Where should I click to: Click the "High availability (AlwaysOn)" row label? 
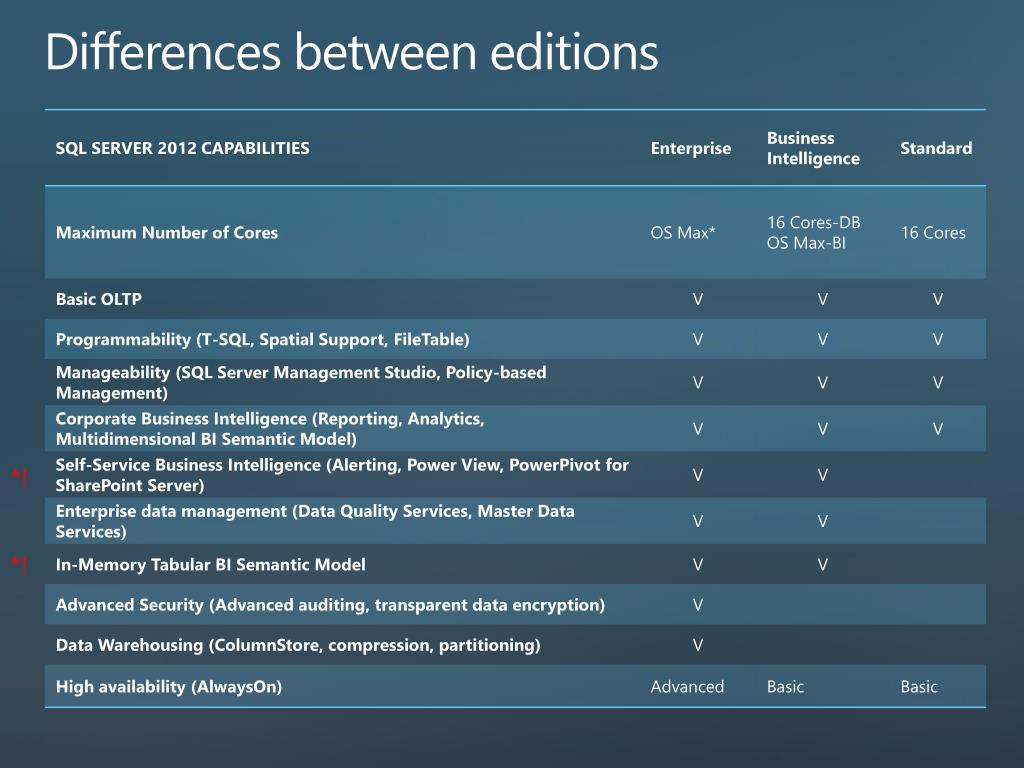(168, 686)
